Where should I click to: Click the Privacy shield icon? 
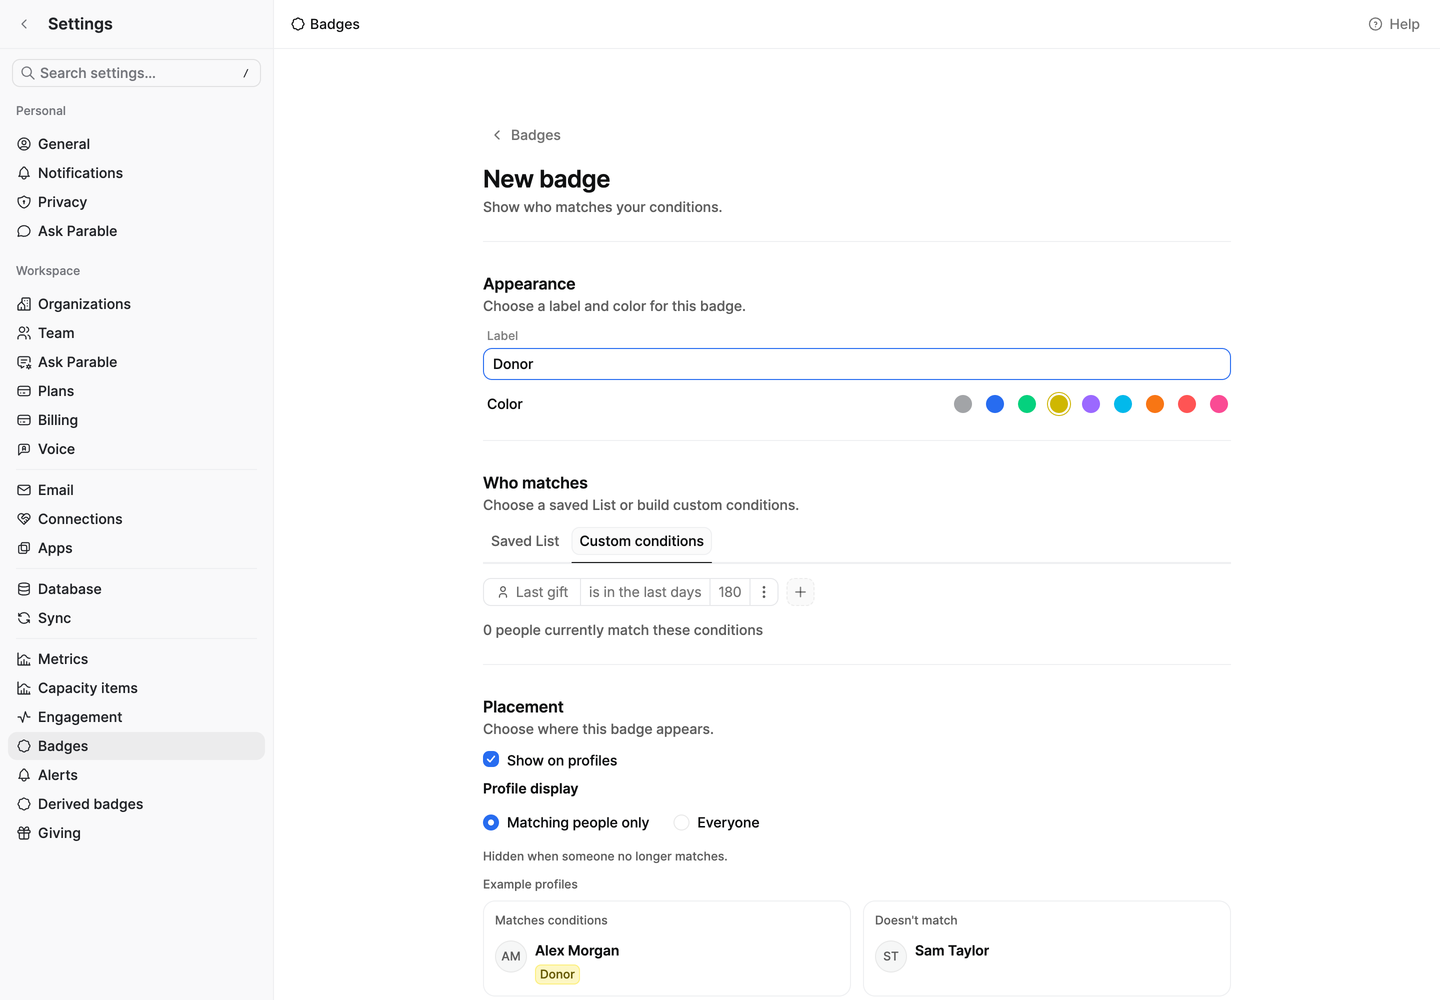[x=24, y=202]
